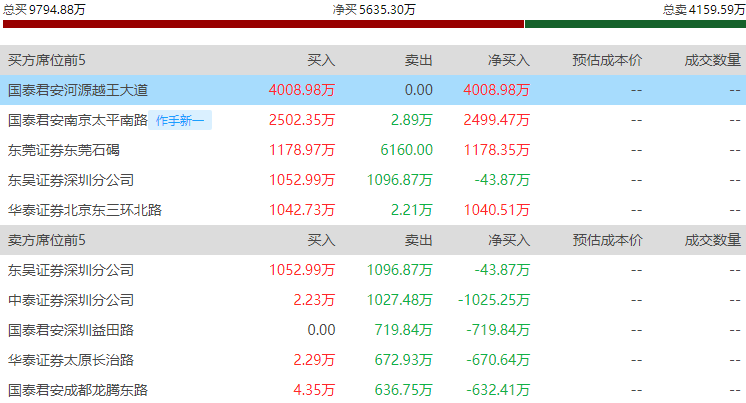Image resolution: width=746 pixels, height=403 pixels.
Task: Click the 1027.48万 sell amount
Action: [x=400, y=300]
